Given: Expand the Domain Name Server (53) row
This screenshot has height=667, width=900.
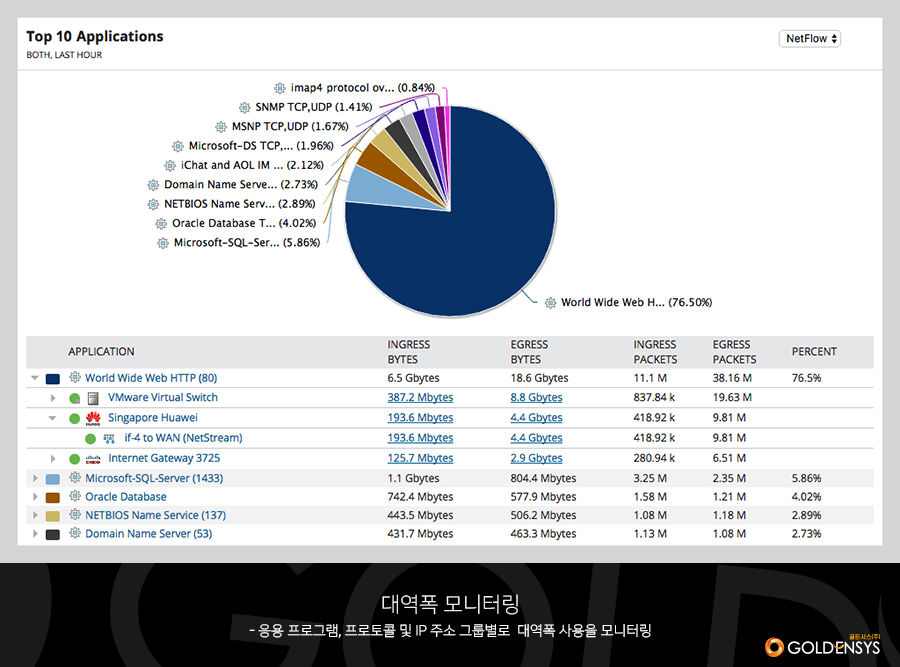Looking at the screenshot, I should coord(35,534).
